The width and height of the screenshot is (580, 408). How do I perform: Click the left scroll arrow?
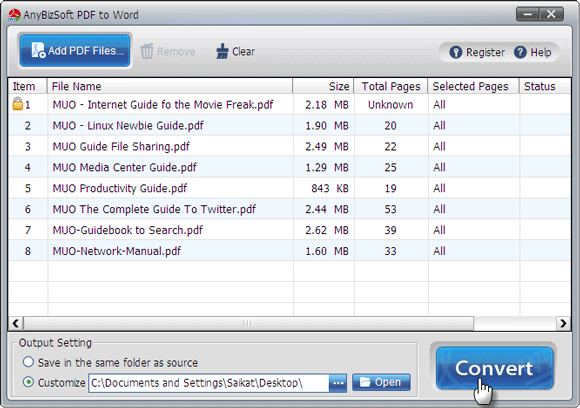click(16, 323)
